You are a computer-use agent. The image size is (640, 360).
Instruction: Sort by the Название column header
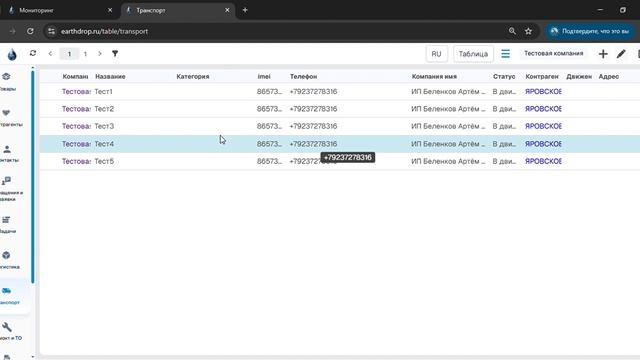coord(110,76)
